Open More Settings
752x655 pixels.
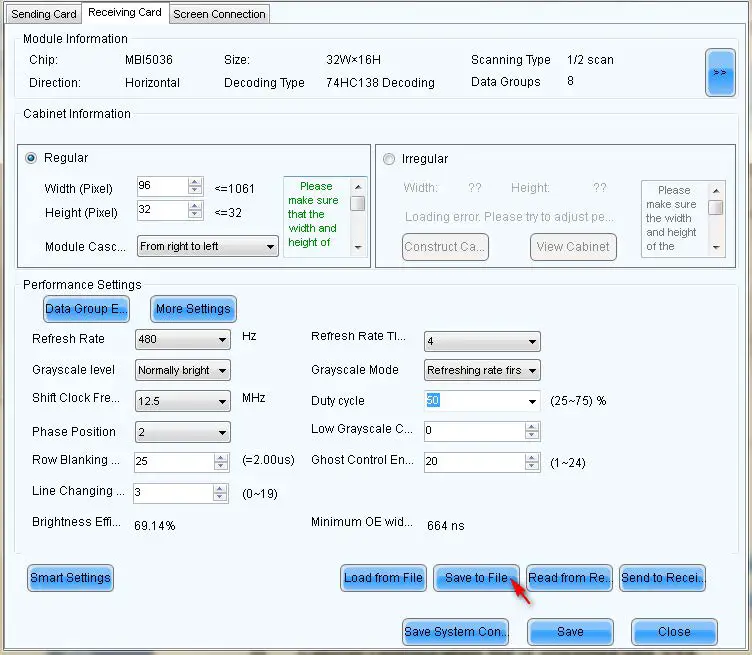coord(193,309)
